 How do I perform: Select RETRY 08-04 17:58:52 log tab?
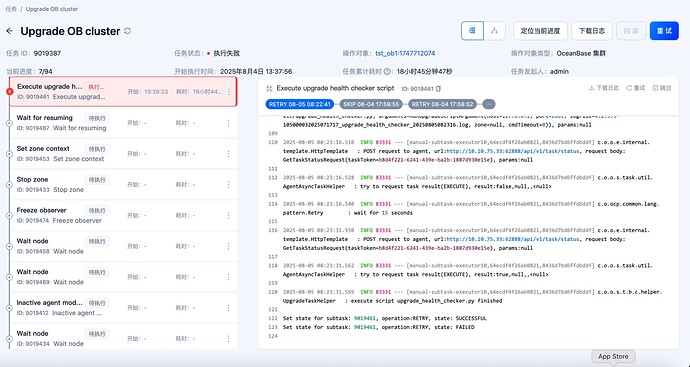coord(442,104)
